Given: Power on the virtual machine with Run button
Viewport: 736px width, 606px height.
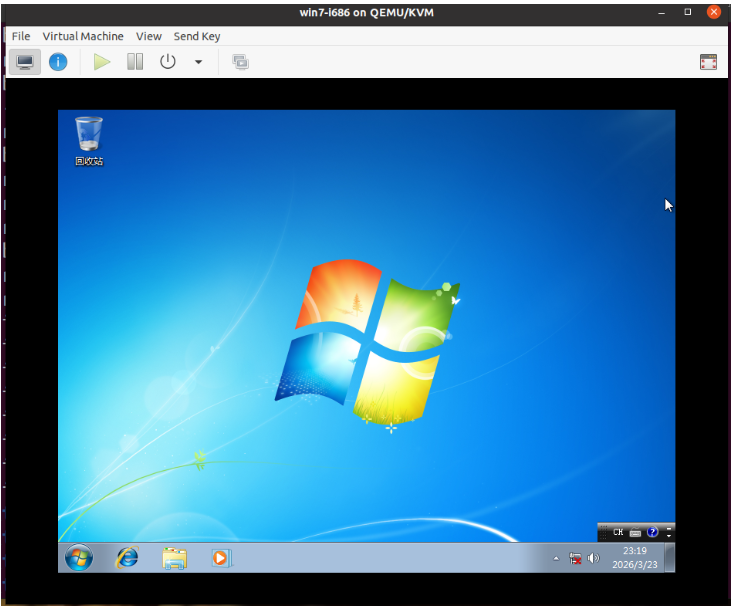Looking at the screenshot, I should click(102, 62).
